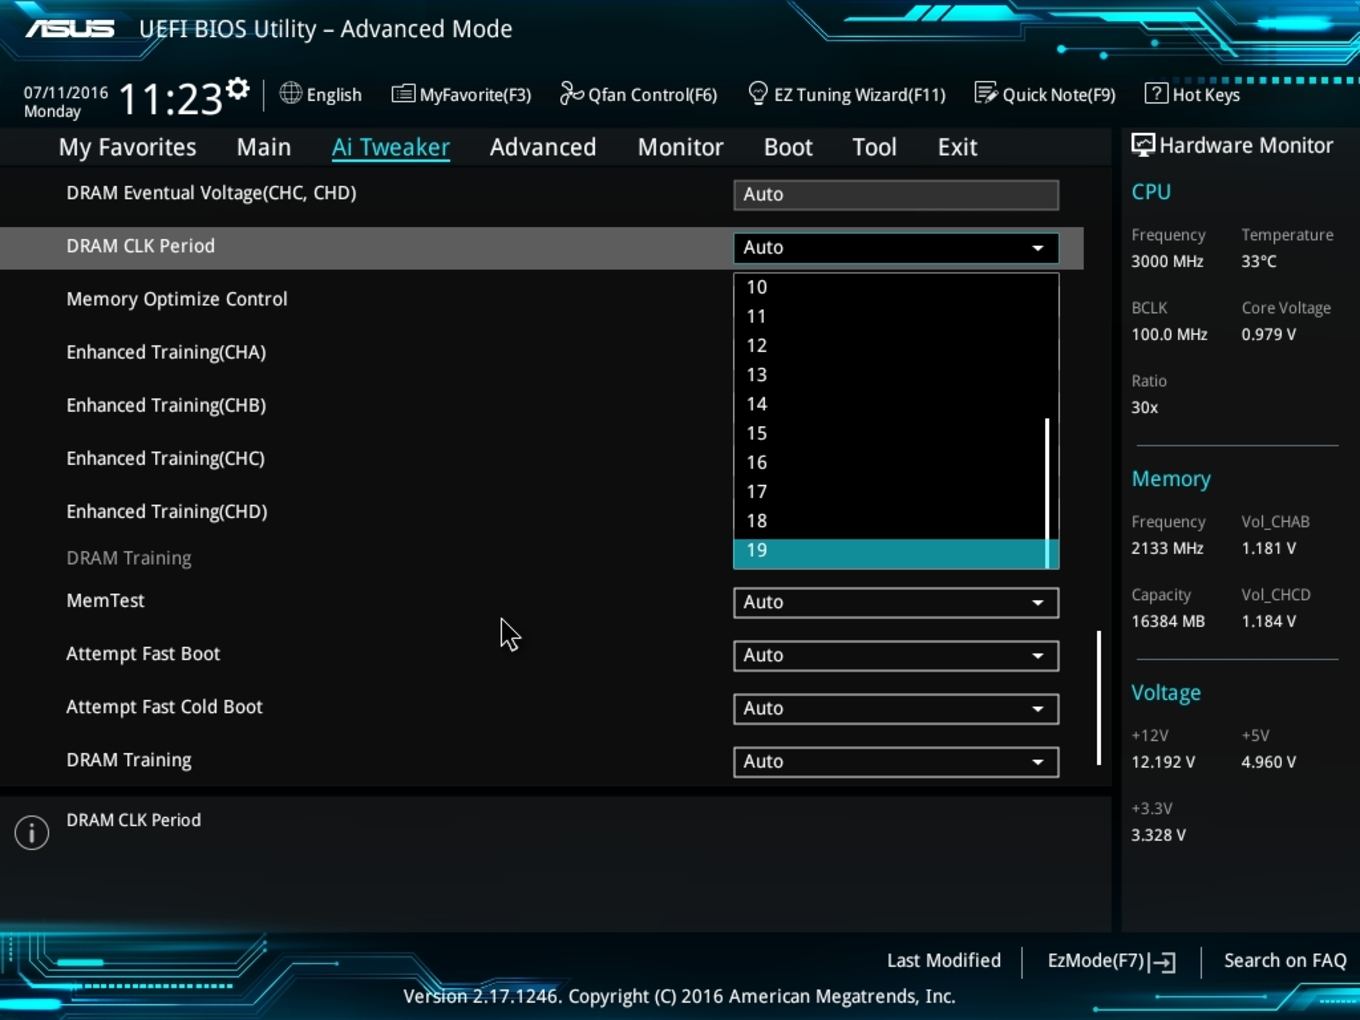This screenshot has width=1360, height=1020.
Task: Select Enhanced Training(CHD) row
Action: (x=167, y=511)
